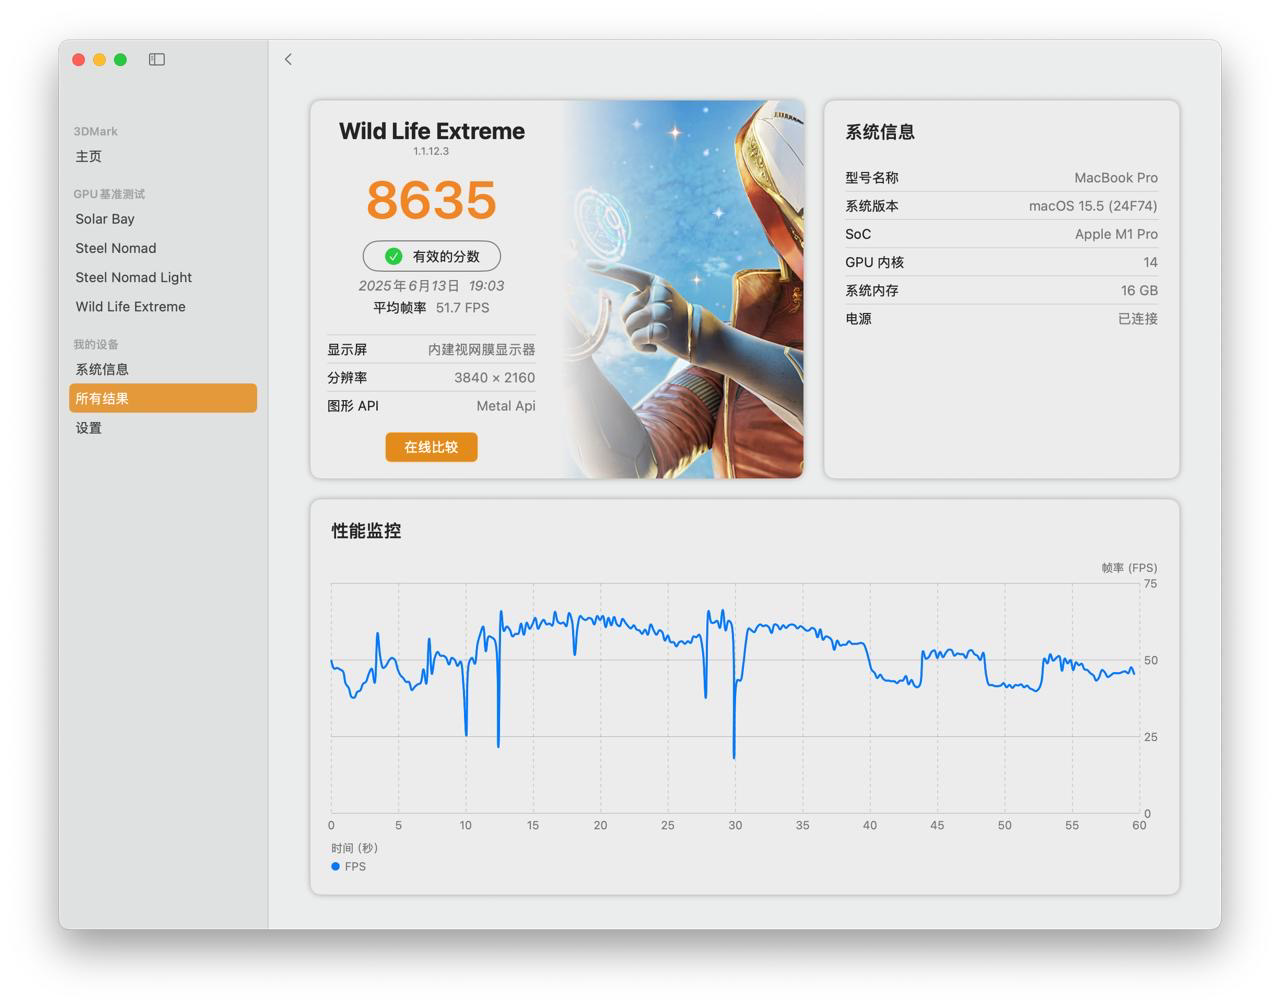
Task: Click the FPS line chart
Action: click(734, 698)
